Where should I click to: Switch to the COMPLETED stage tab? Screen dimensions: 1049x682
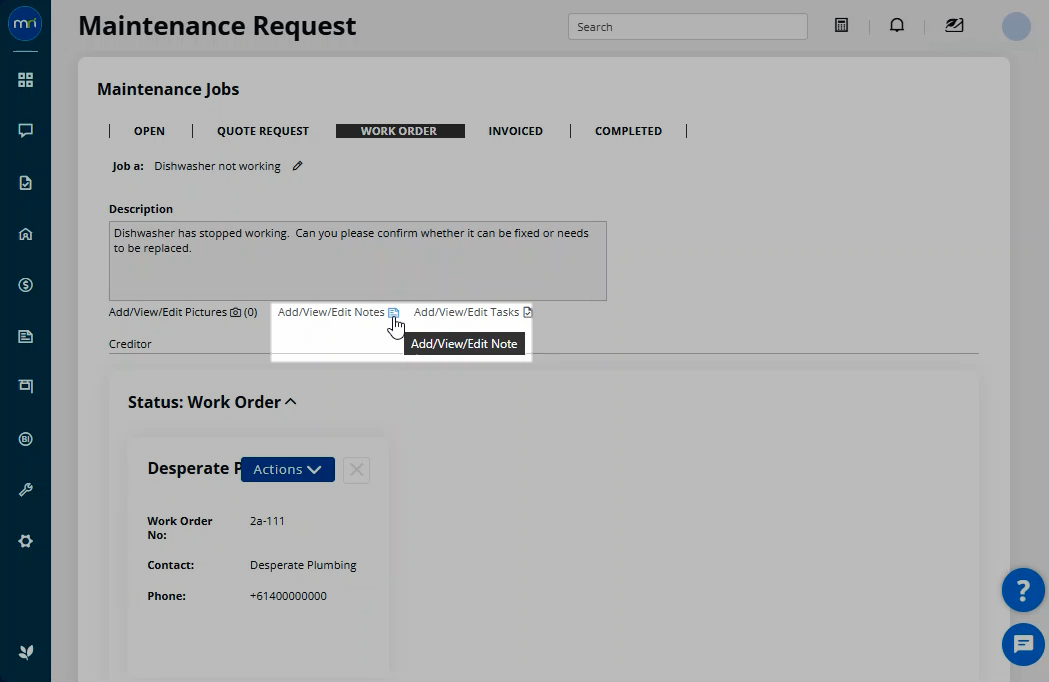628,131
